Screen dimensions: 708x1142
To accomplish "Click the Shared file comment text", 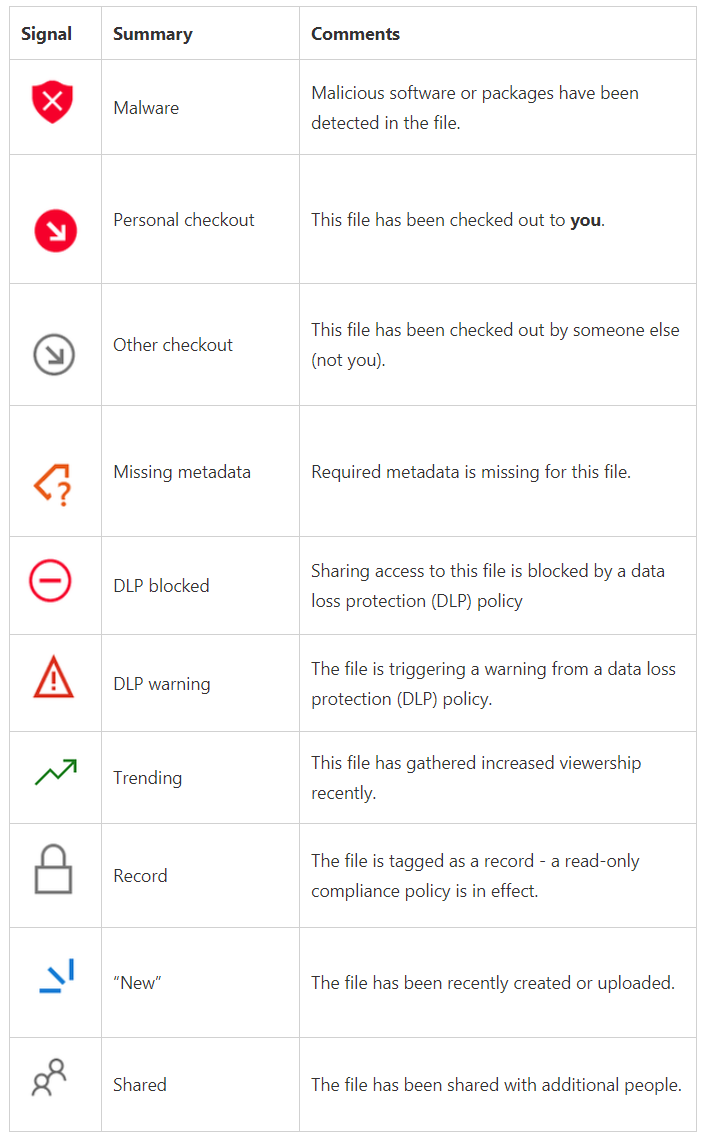I will coord(496,1085).
